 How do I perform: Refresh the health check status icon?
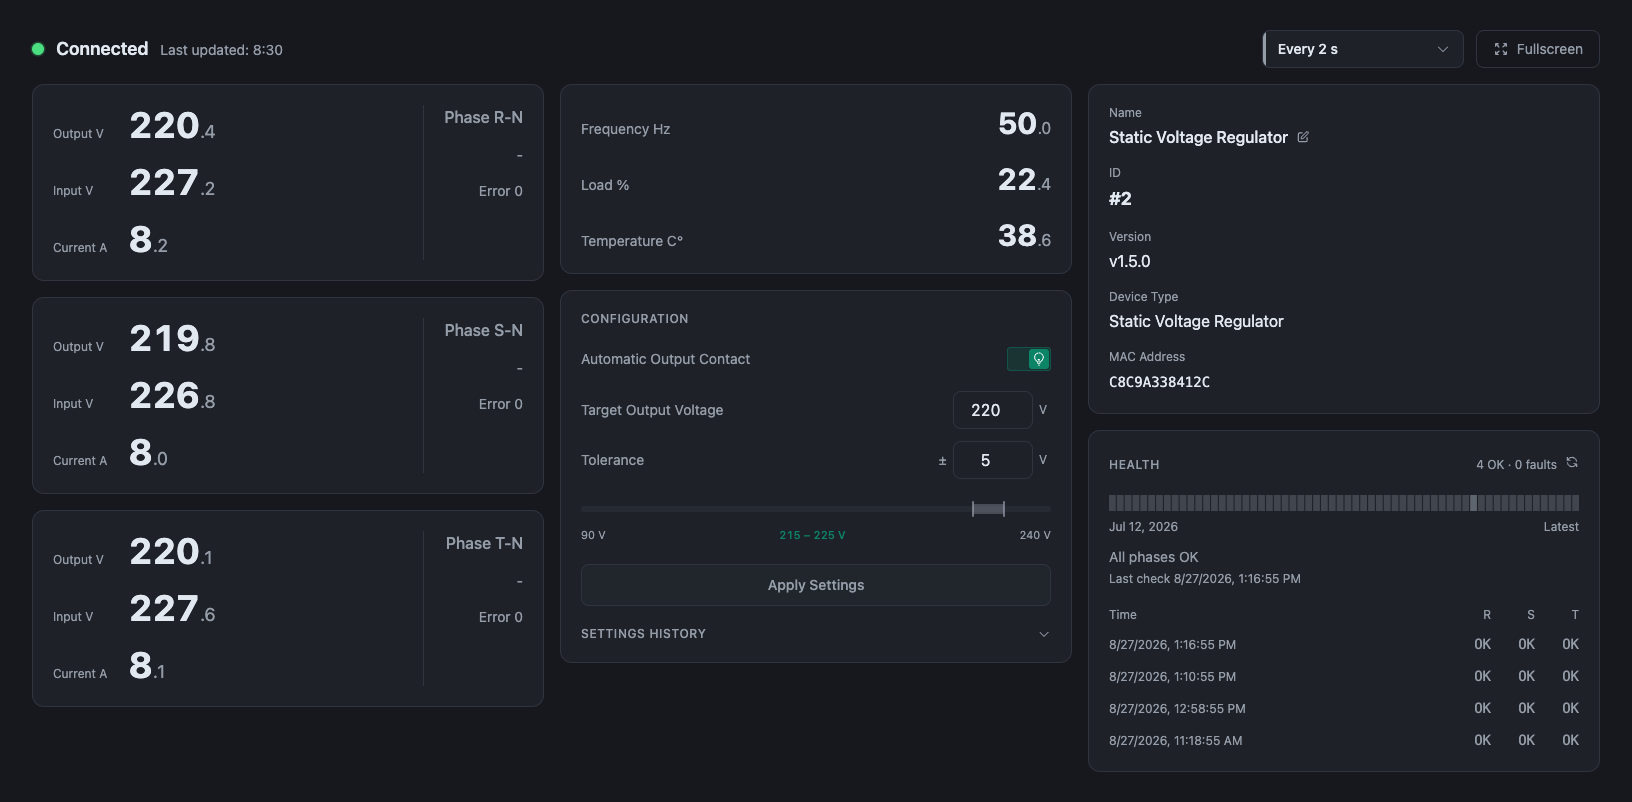pyautogui.click(x=1572, y=462)
